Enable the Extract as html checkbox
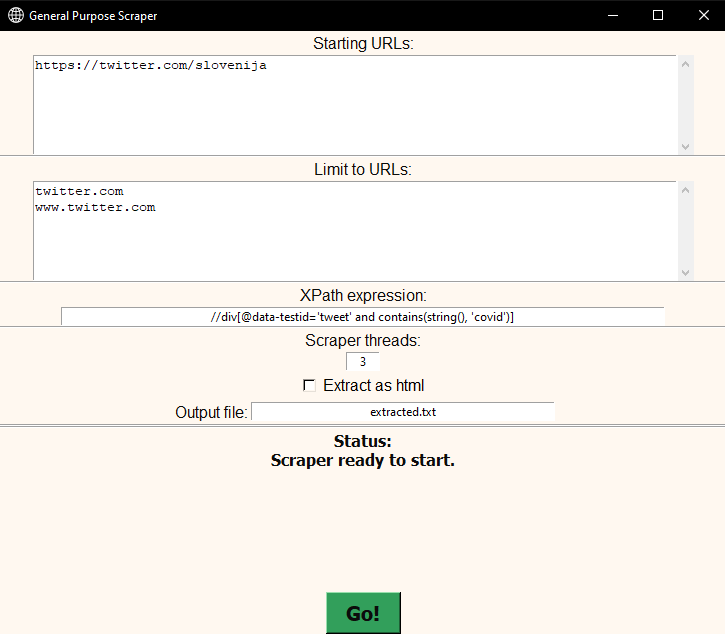This screenshot has height=634, width=725. pyautogui.click(x=309, y=386)
